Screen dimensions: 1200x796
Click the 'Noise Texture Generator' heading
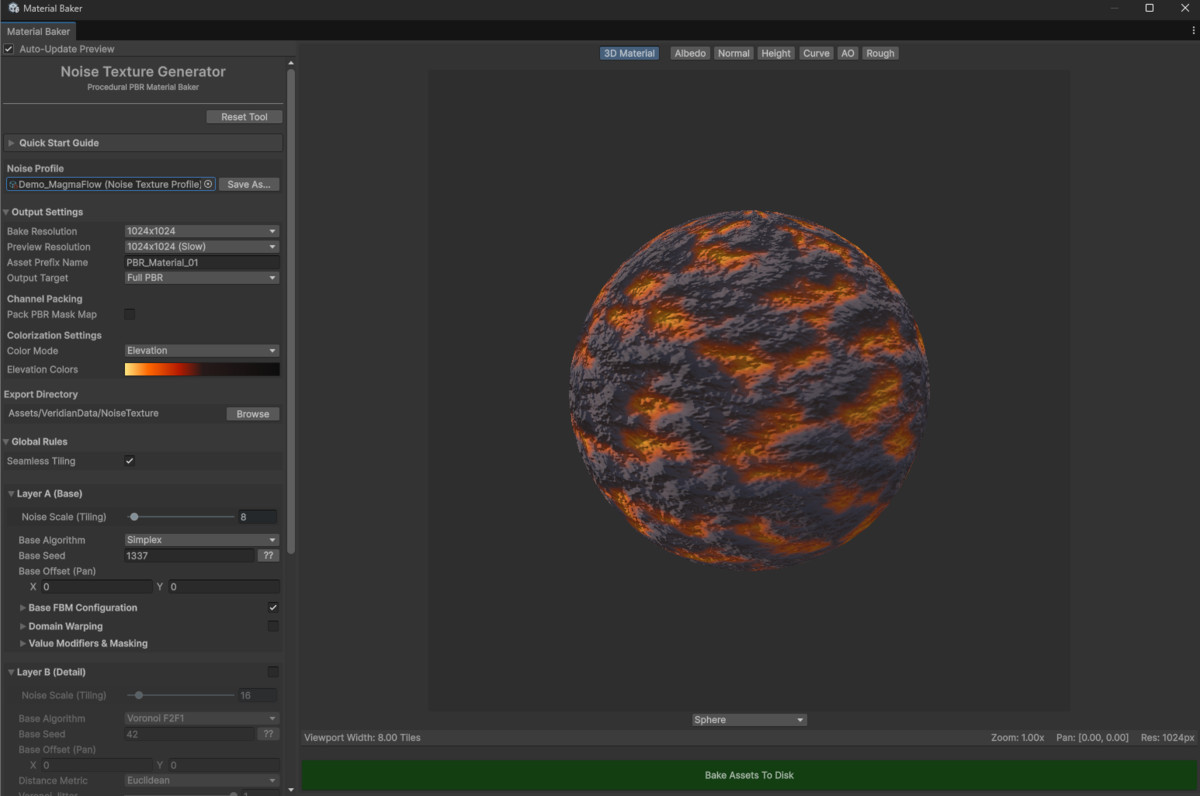143,72
